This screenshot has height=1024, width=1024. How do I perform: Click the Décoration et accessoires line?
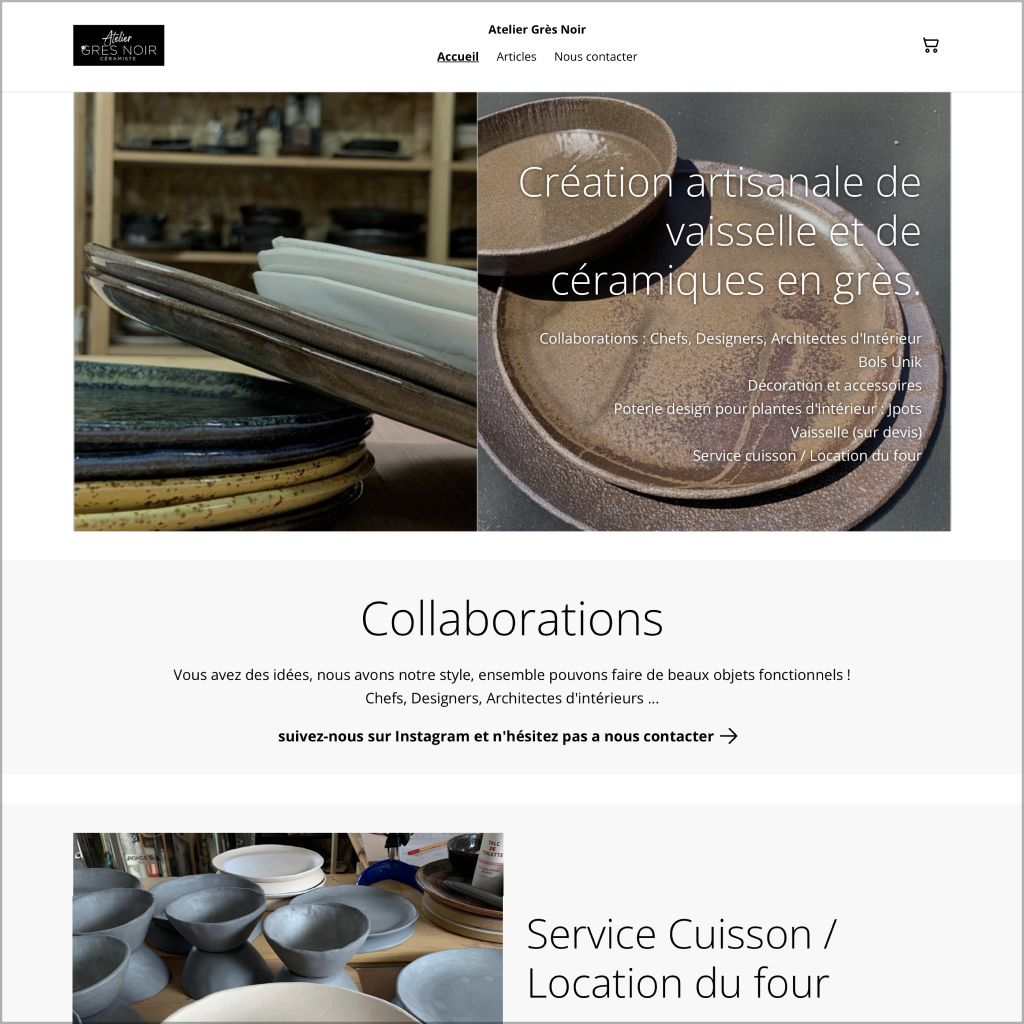(834, 385)
